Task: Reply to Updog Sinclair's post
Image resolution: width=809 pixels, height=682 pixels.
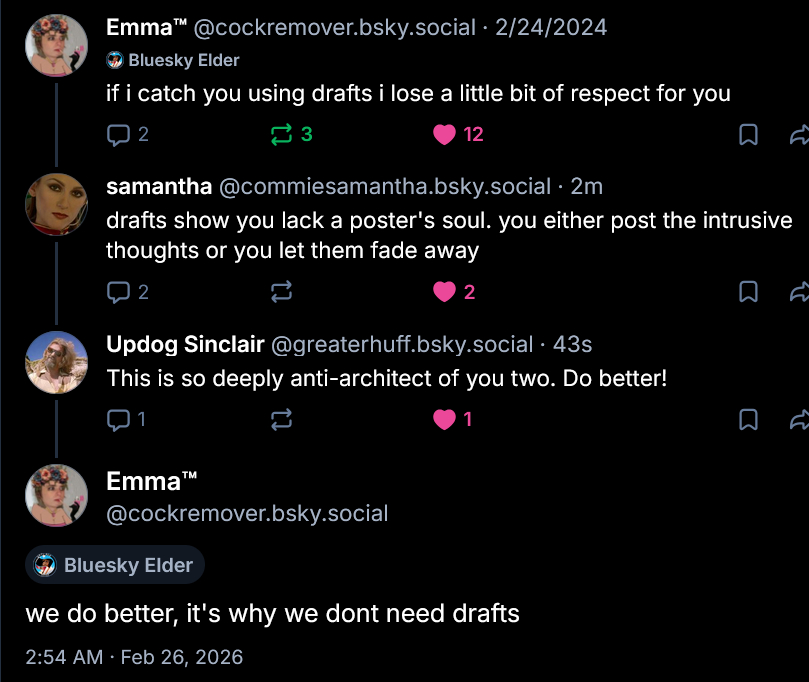Action: [118, 420]
